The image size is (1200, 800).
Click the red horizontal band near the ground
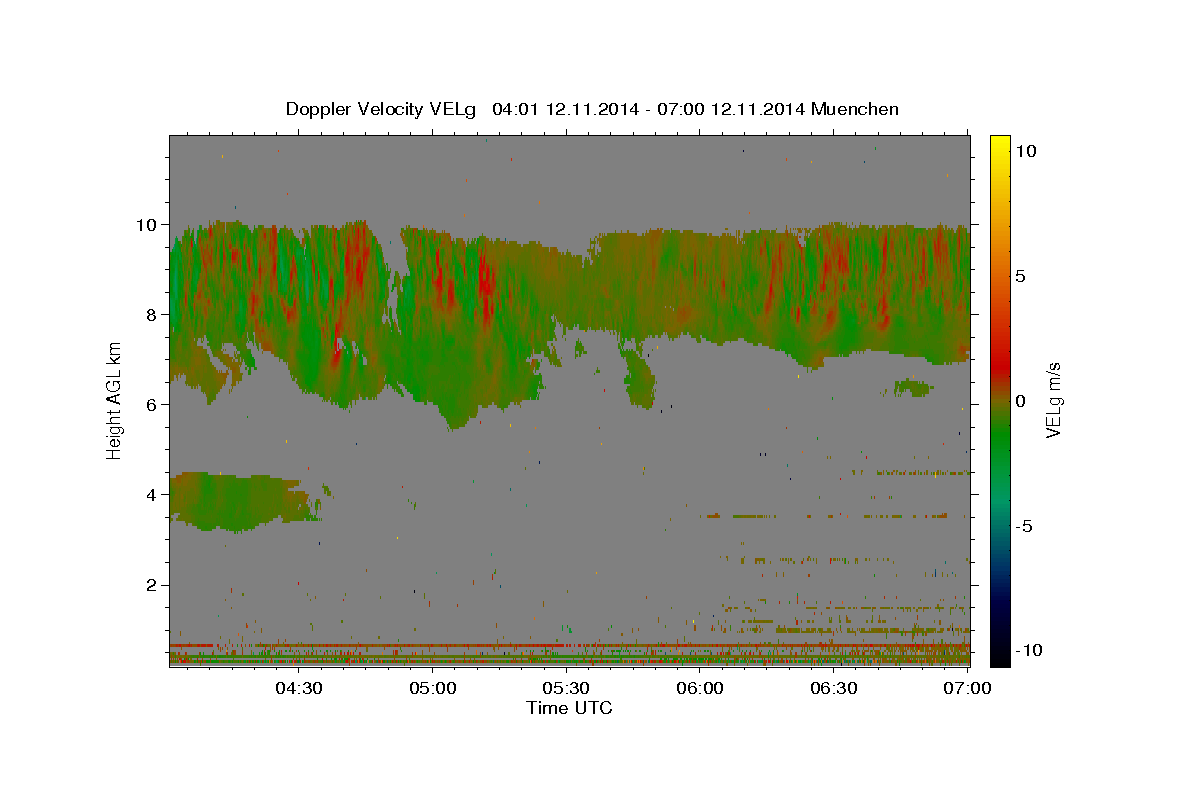tap(568, 645)
